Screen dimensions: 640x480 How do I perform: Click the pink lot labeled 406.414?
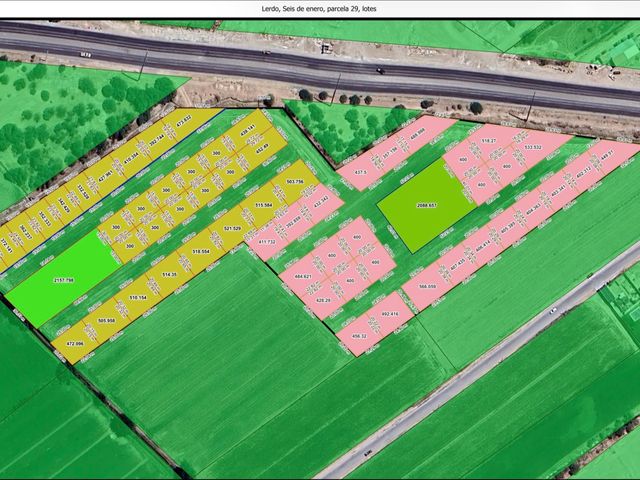pyautogui.click(x=483, y=247)
